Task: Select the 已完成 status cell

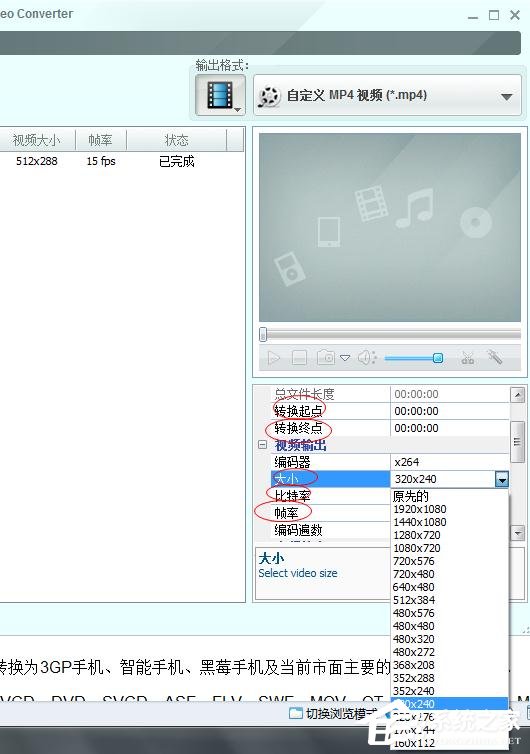Action: point(177,161)
